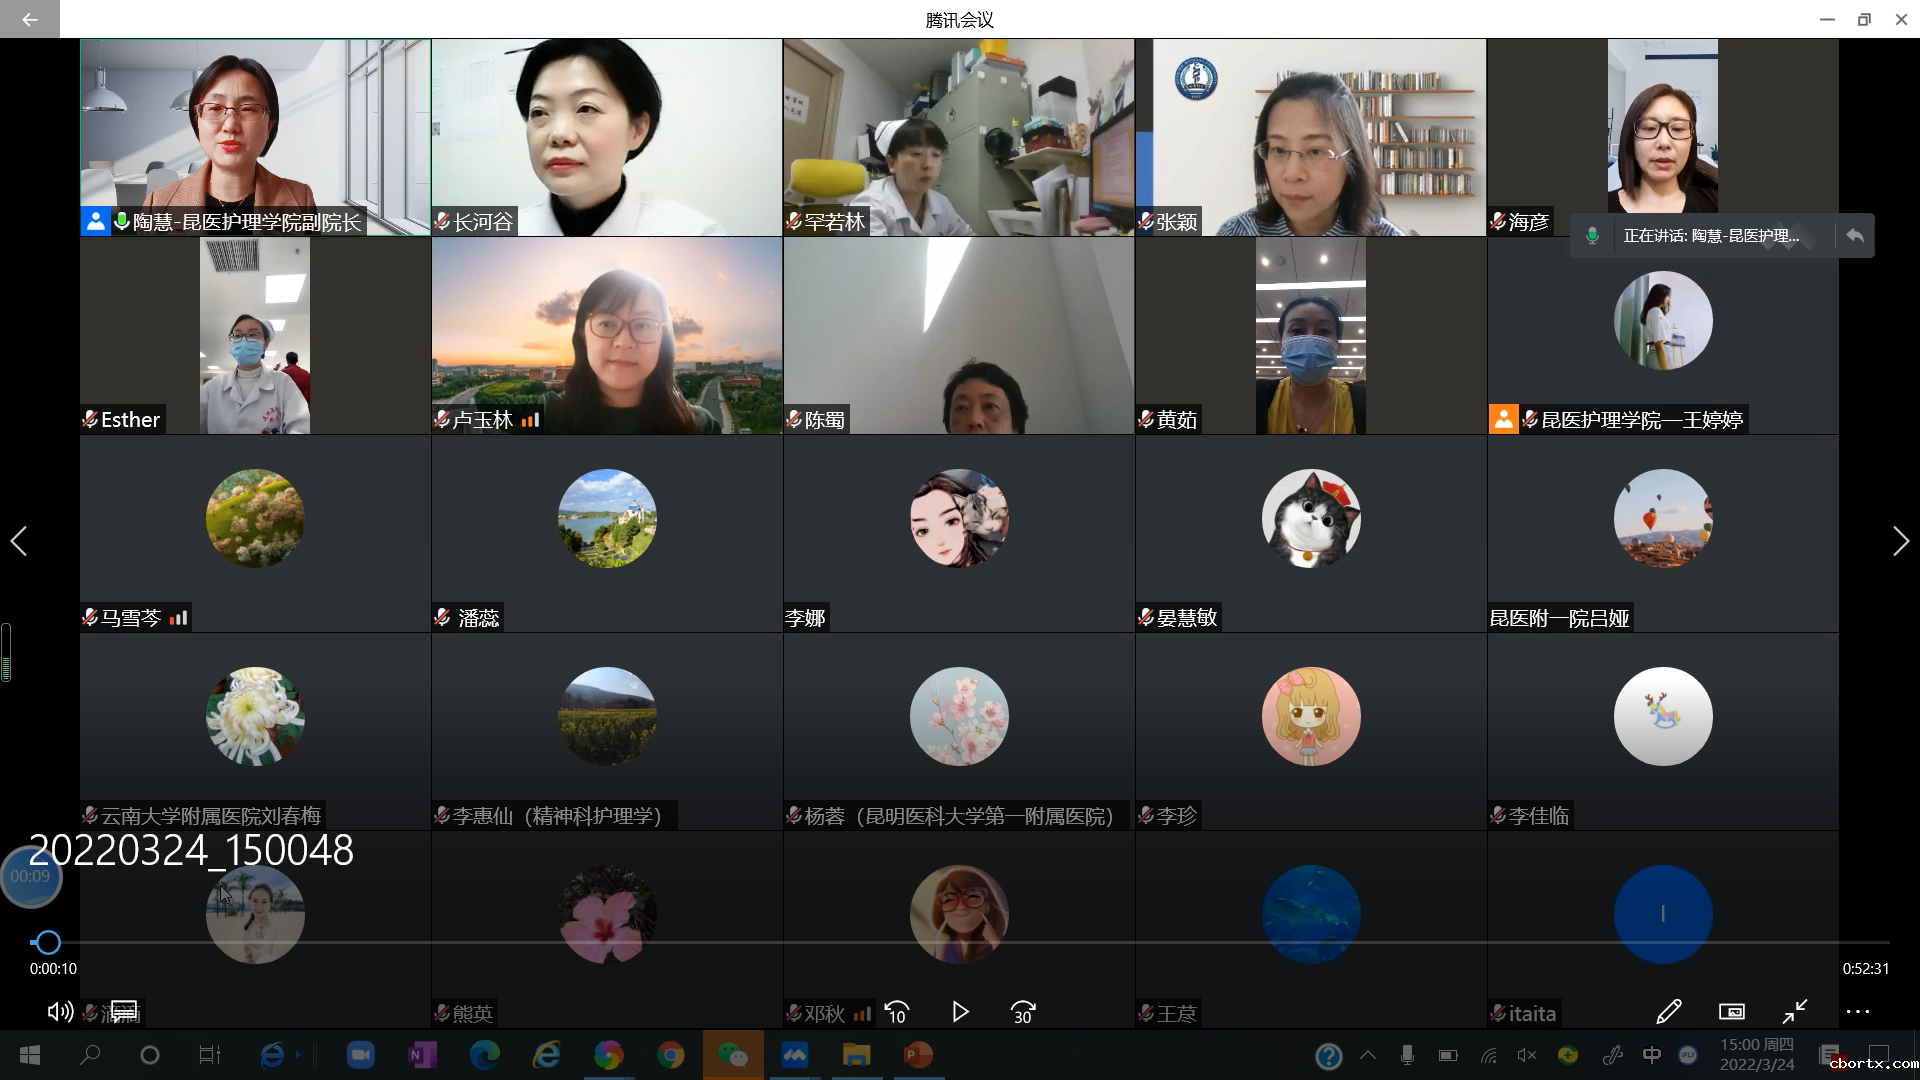The image size is (1920, 1080).
Task: Click the 00:09 circular timer overlay
Action: (31, 877)
